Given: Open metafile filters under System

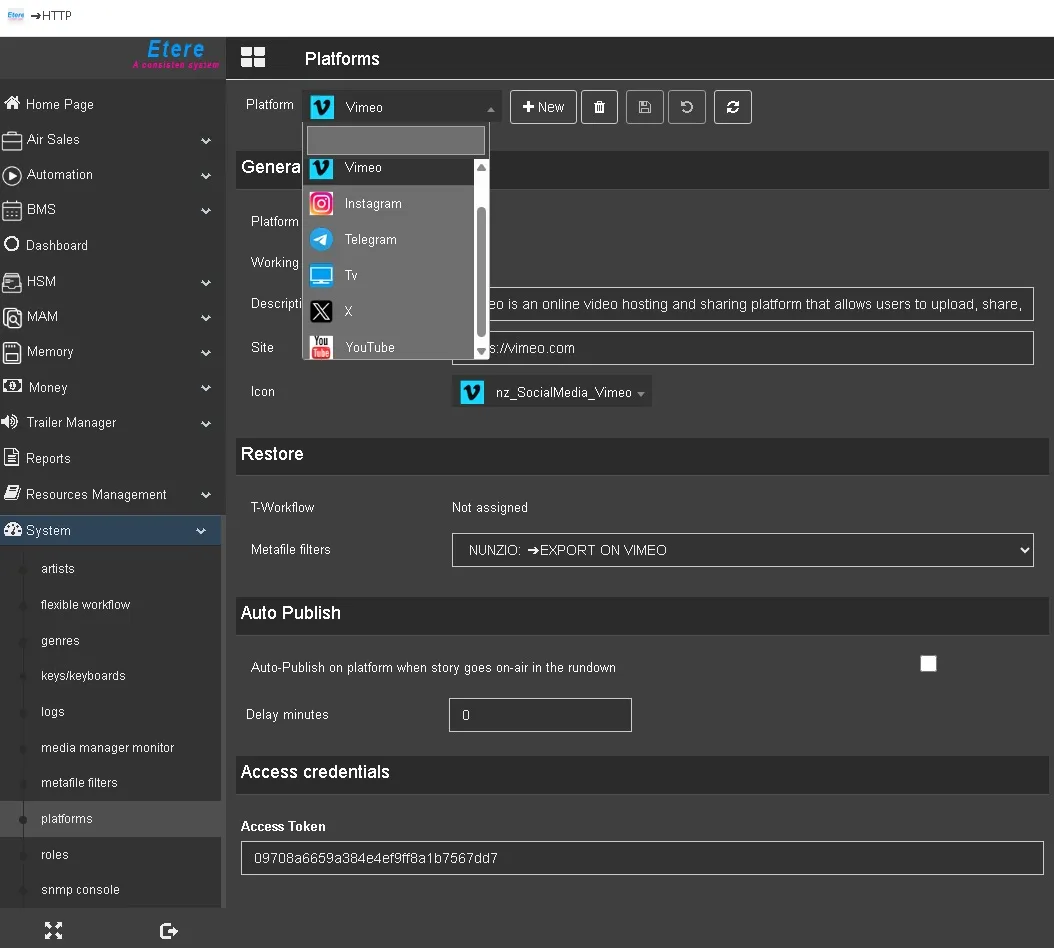Looking at the screenshot, I should click(79, 783).
